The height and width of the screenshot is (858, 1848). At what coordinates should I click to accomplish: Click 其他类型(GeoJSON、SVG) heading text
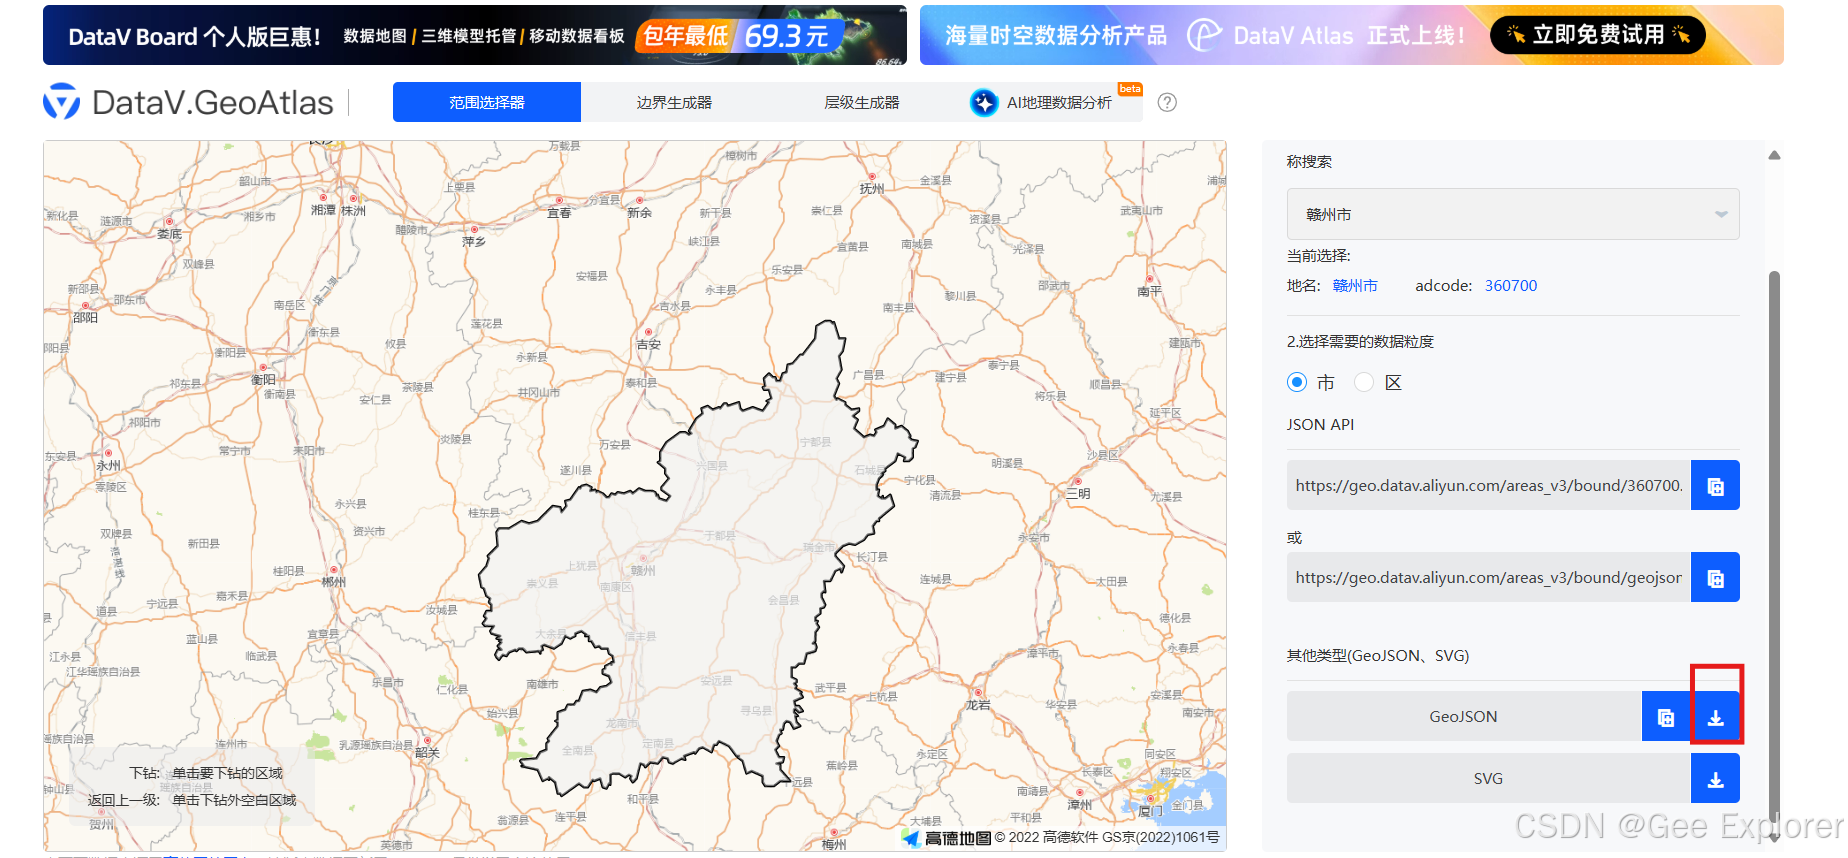1378,656
